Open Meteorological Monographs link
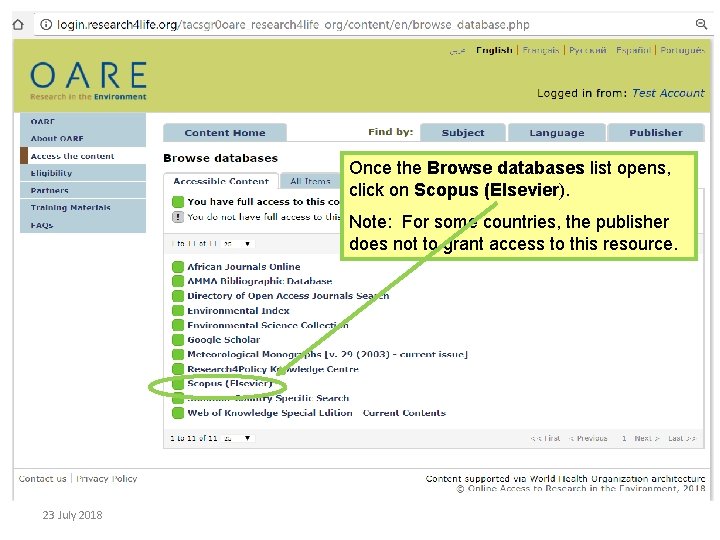Image resolution: width=720 pixels, height=540 pixels. point(327,354)
